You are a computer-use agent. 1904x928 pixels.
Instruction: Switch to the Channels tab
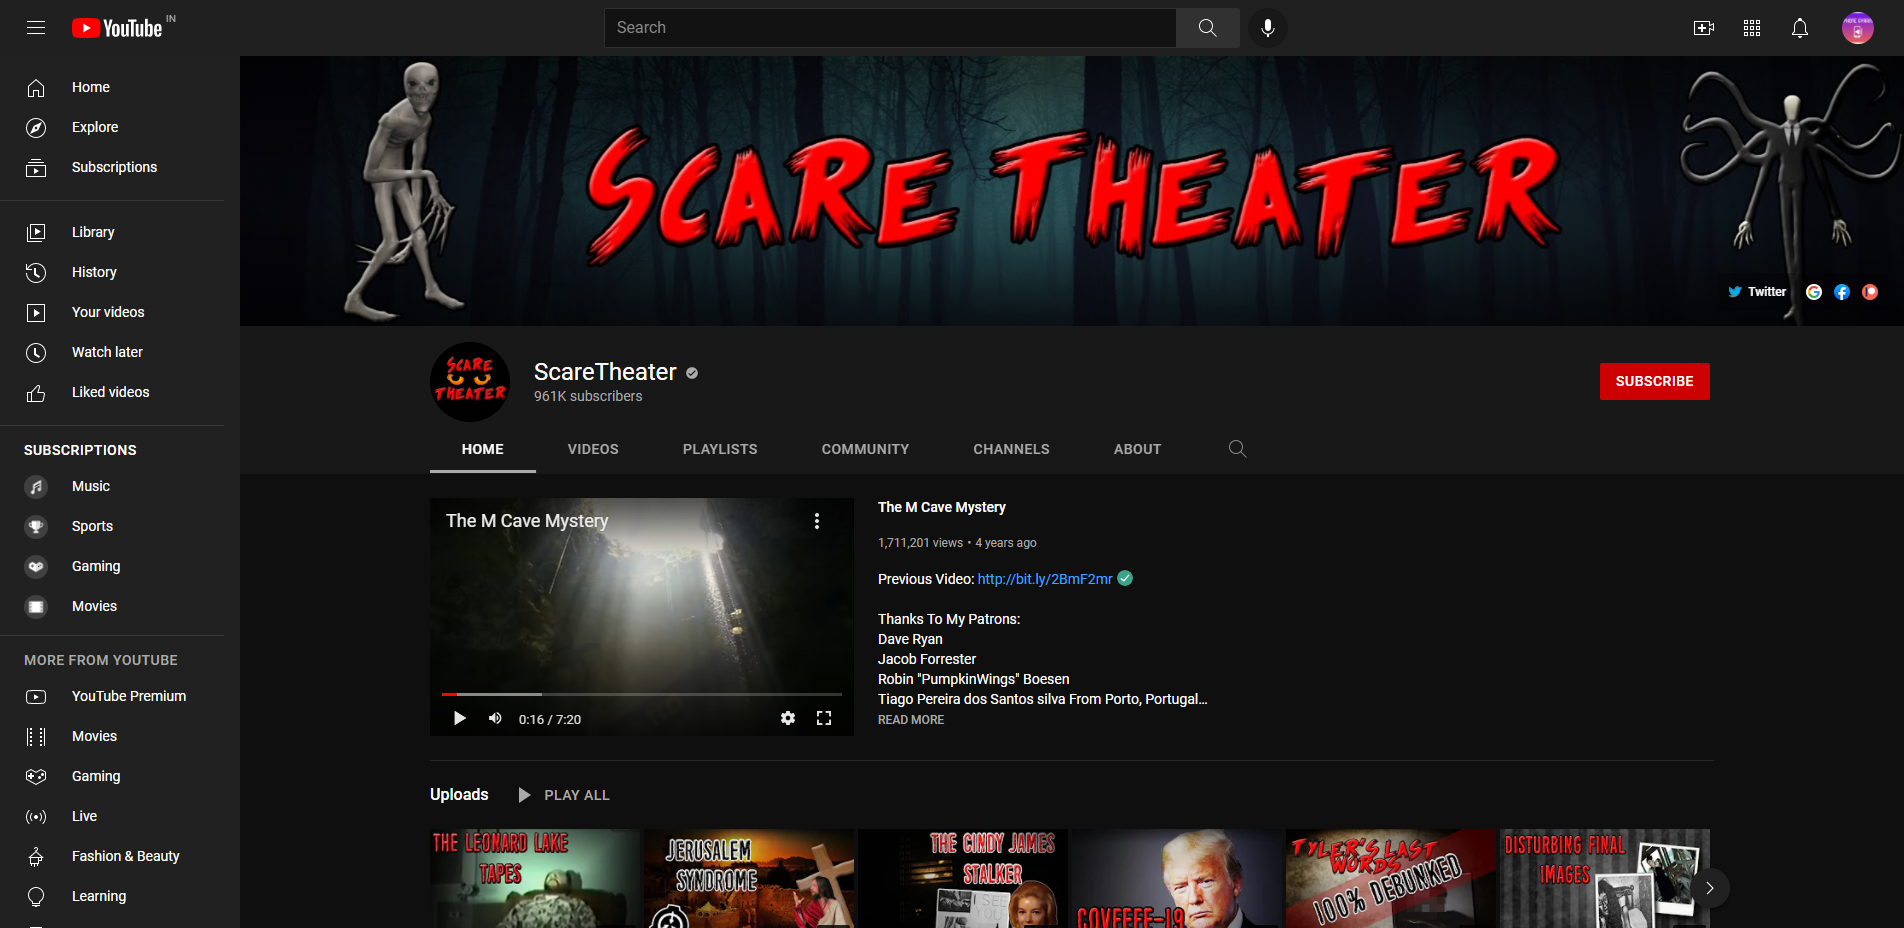point(1012,449)
